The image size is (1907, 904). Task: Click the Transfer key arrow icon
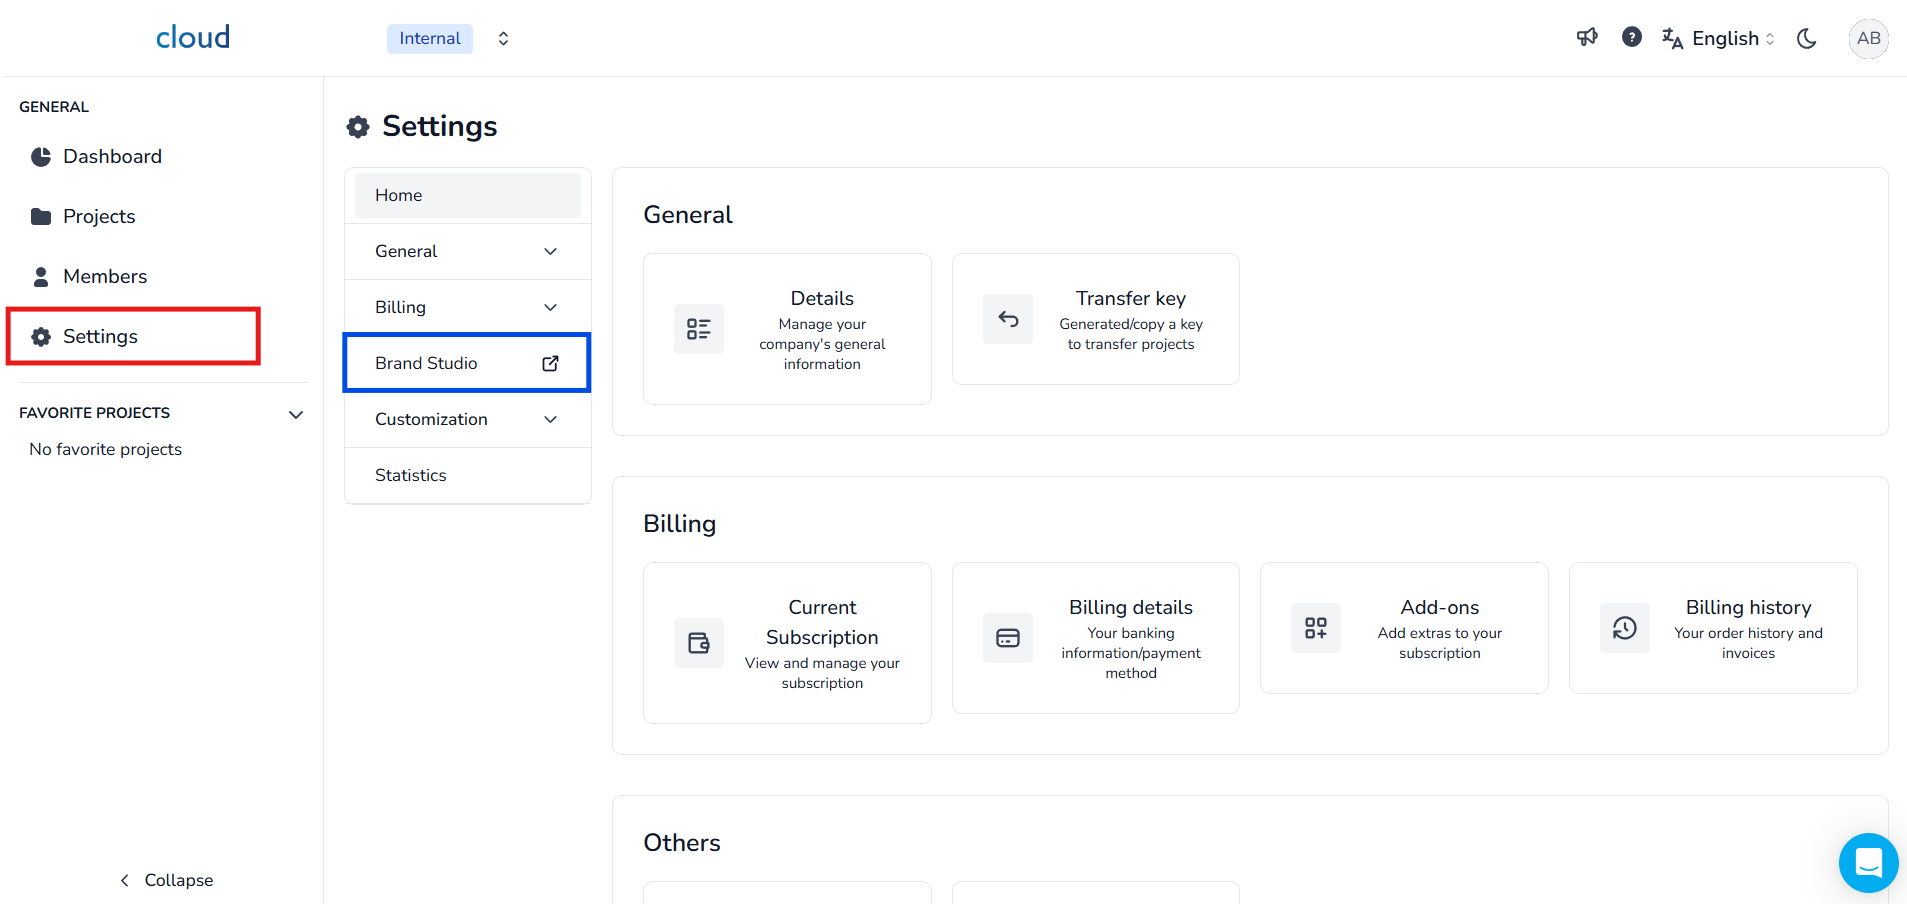pos(1008,319)
